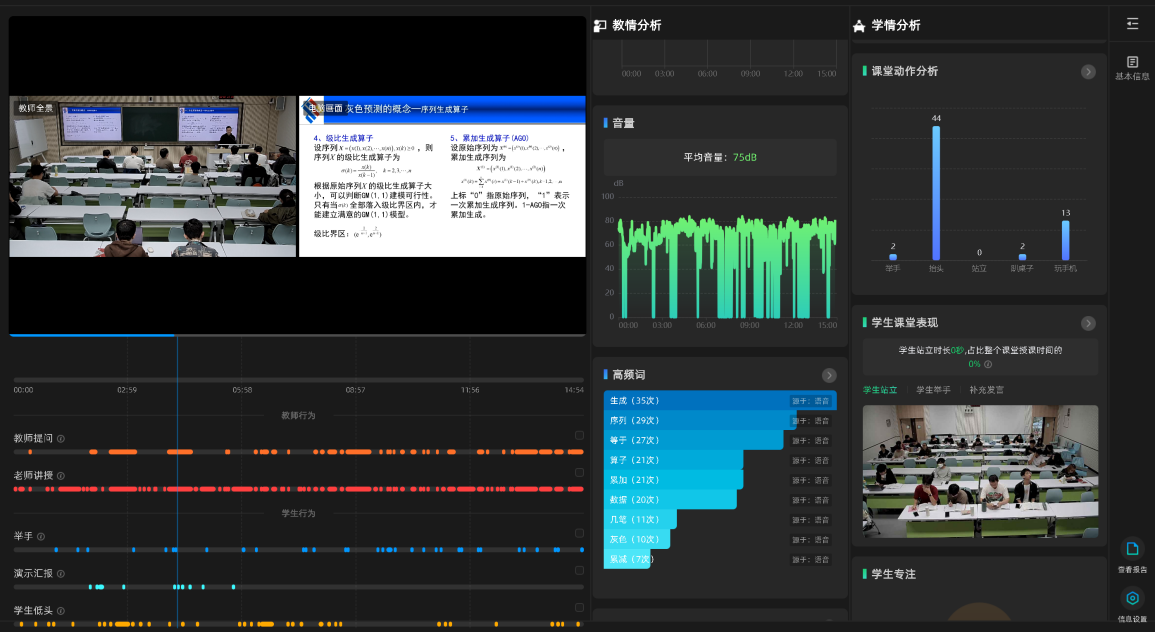Click the 生成（35次） keyword bar
Screen dimensions: 1155x632
700,401
